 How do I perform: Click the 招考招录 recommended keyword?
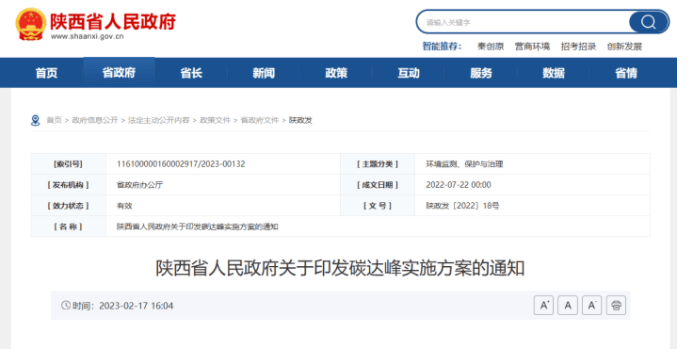pyautogui.click(x=578, y=47)
